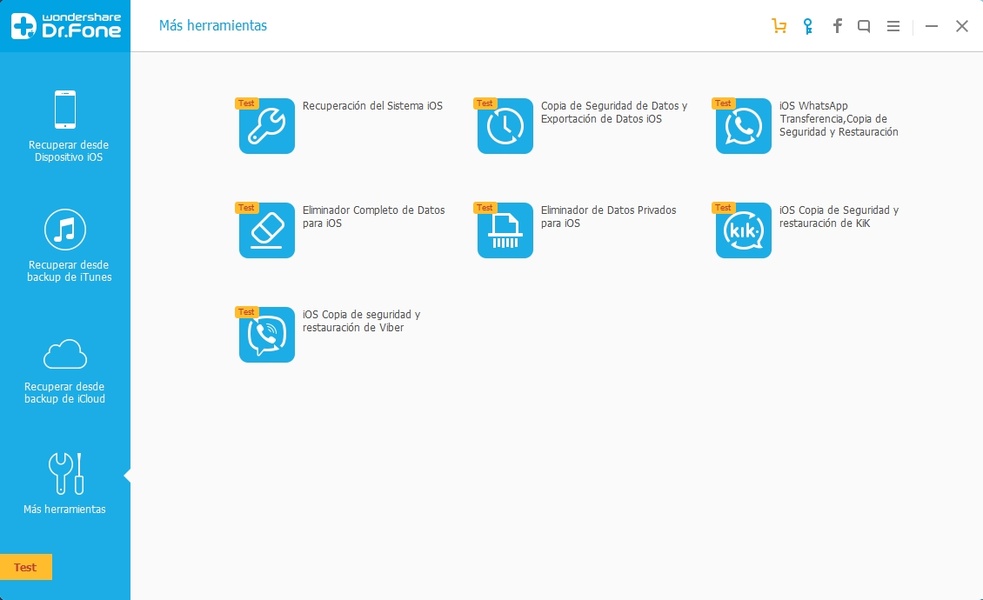Image resolution: width=983 pixels, height=600 pixels.
Task: Open the feedback chat bubble icon
Action: click(864, 26)
